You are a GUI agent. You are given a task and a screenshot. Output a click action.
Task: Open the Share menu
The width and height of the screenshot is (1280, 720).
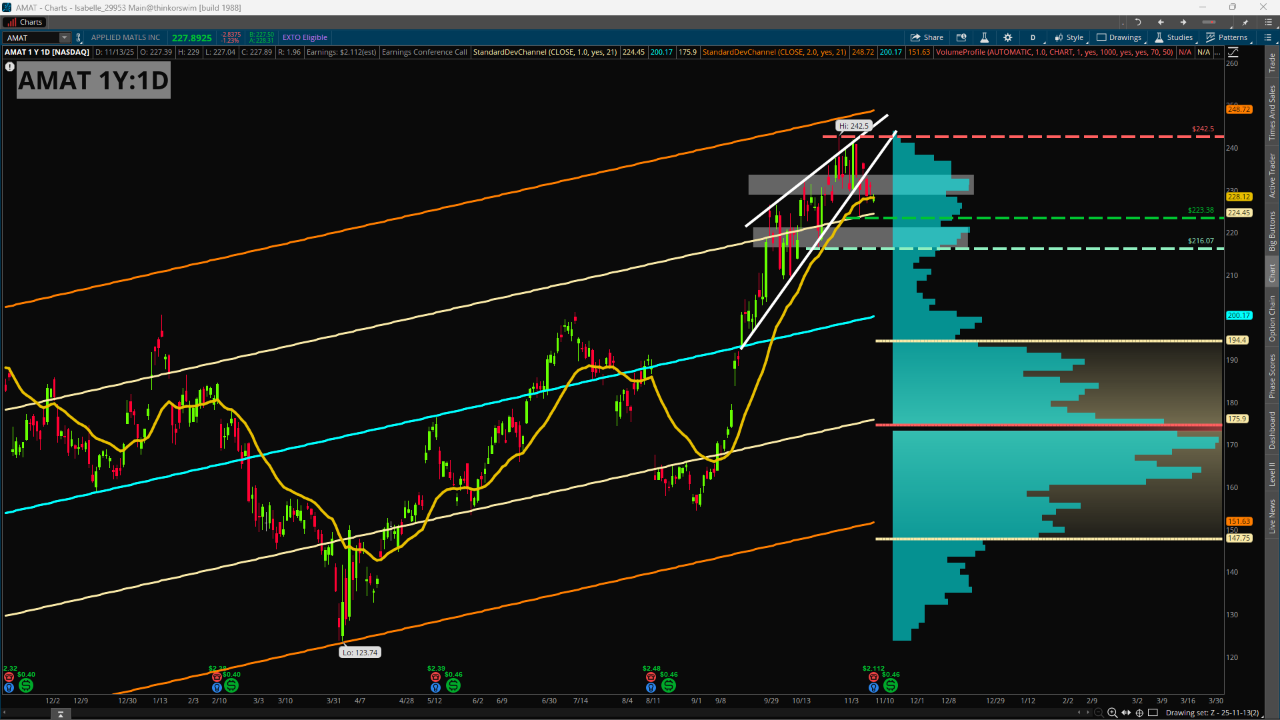[x=926, y=37]
